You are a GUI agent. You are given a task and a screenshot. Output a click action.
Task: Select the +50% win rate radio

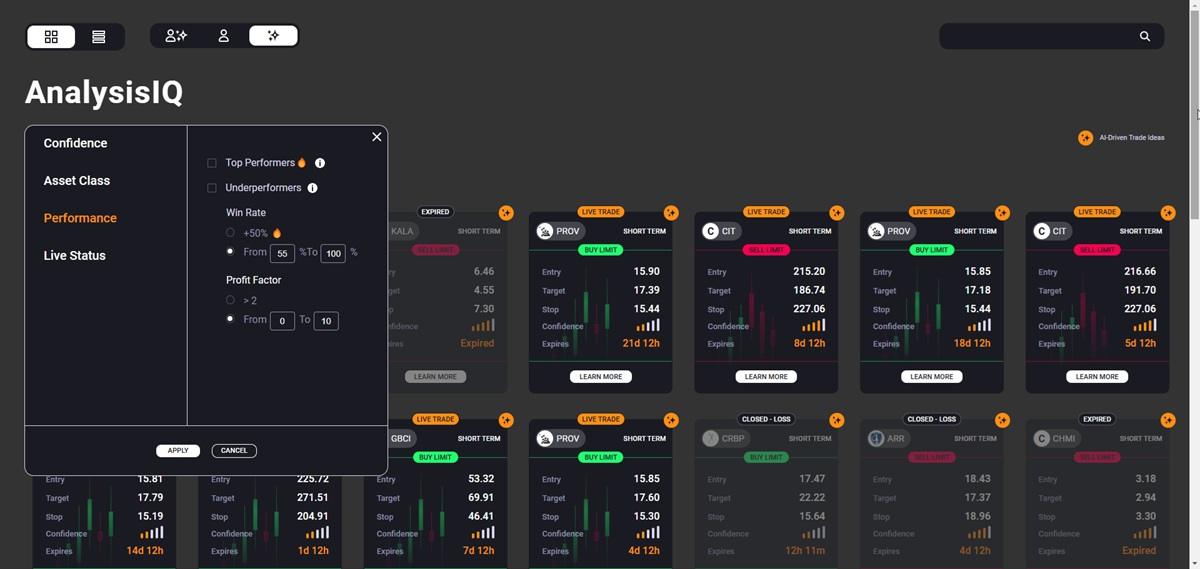click(230, 233)
